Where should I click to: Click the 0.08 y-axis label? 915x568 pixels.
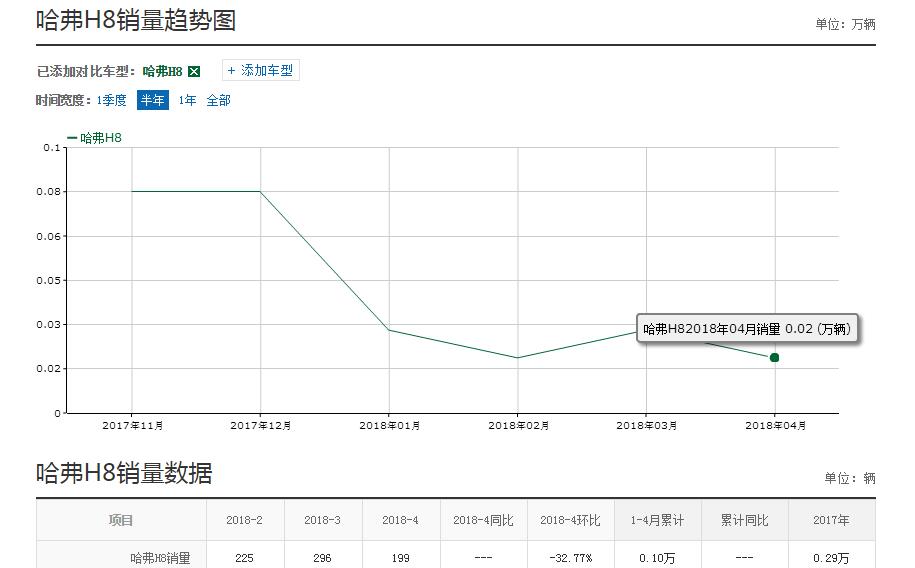pyautogui.click(x=48, y=191)
